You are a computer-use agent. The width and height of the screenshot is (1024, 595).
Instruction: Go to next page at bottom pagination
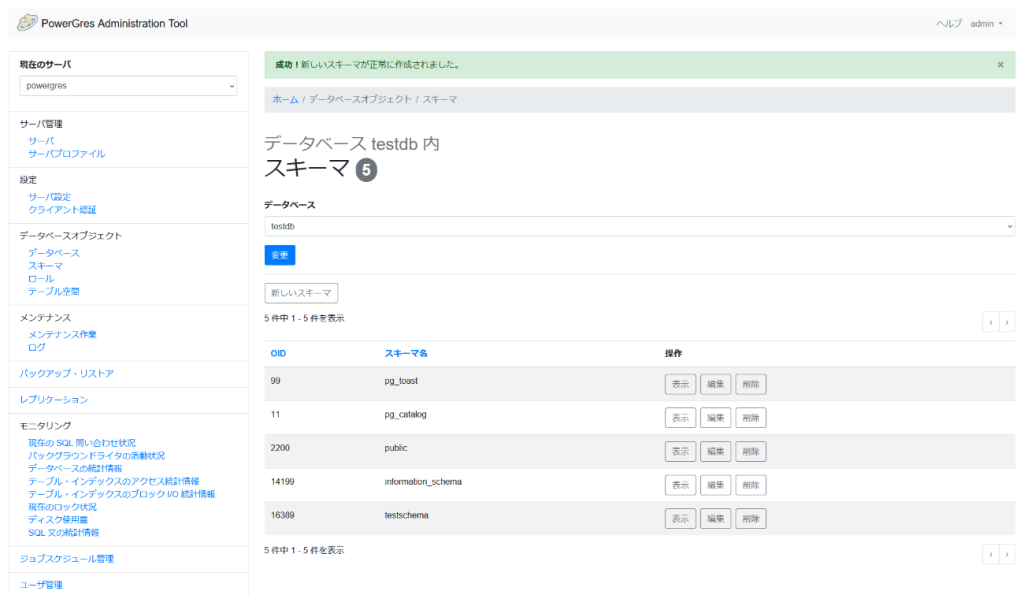[1007, 554]
